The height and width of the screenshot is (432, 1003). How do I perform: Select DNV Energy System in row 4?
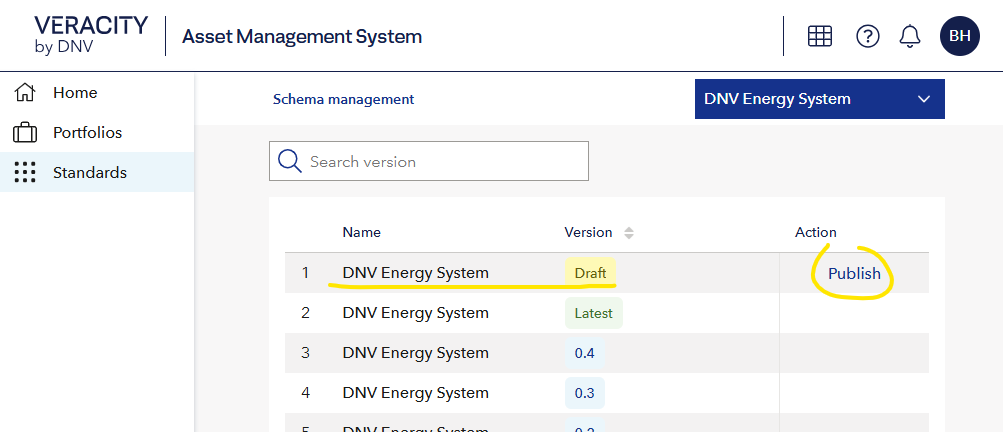[x=416, y=392]
